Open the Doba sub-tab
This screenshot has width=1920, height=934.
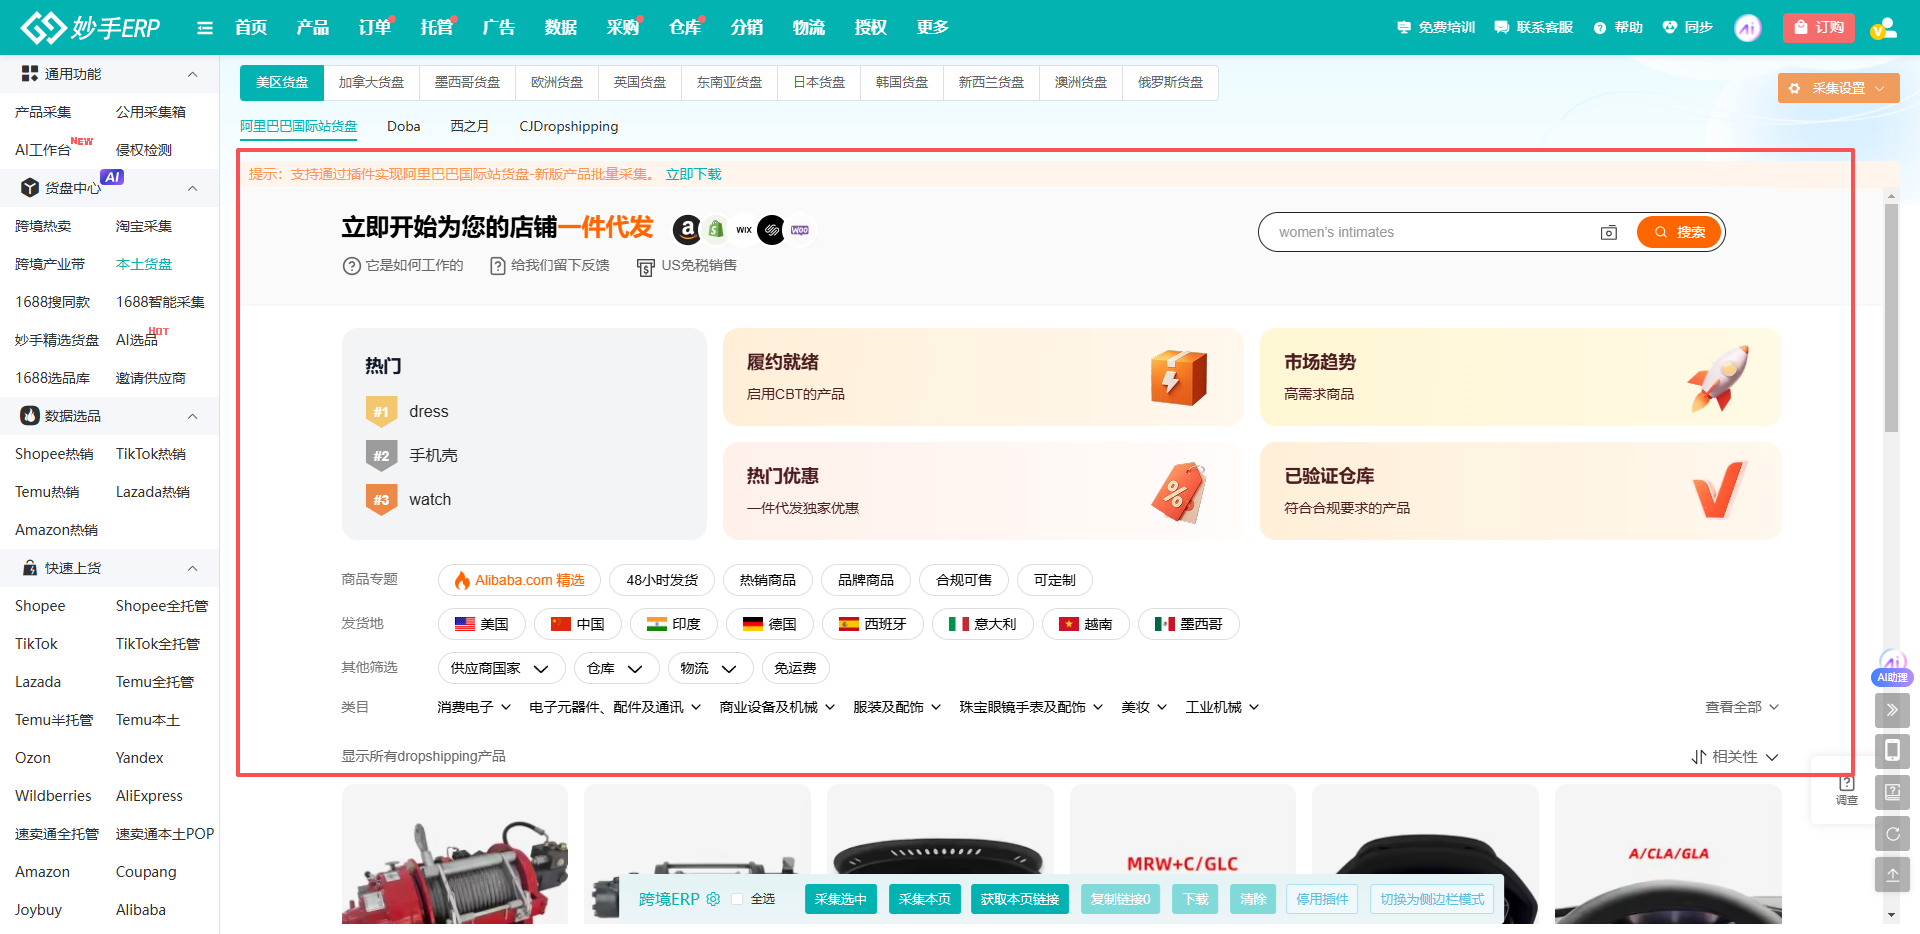(x=404, y=126)
